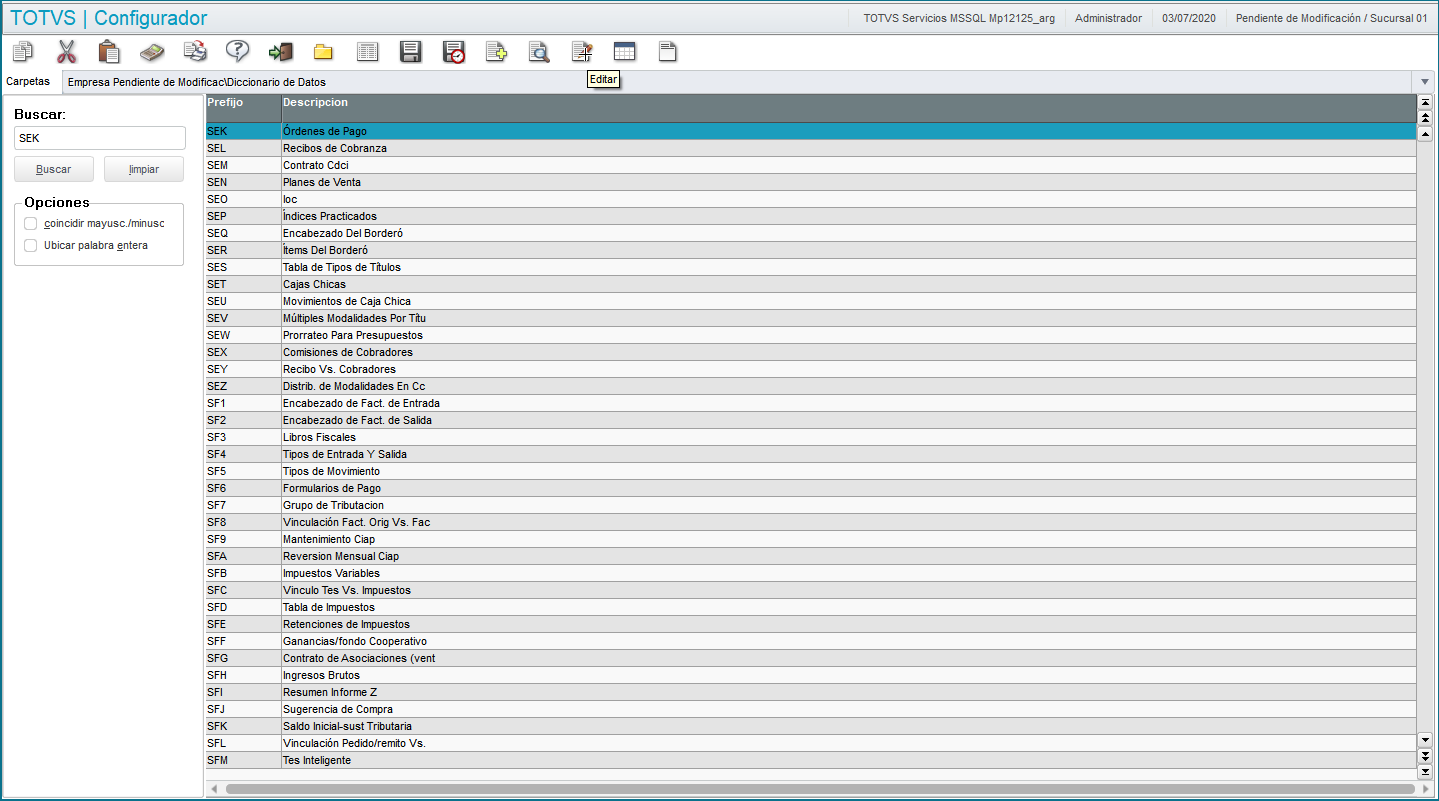The height and width of the screenshot is (801, 1439).
Task: Select the Órdenes de Pago row
Action: pos(811,131)
